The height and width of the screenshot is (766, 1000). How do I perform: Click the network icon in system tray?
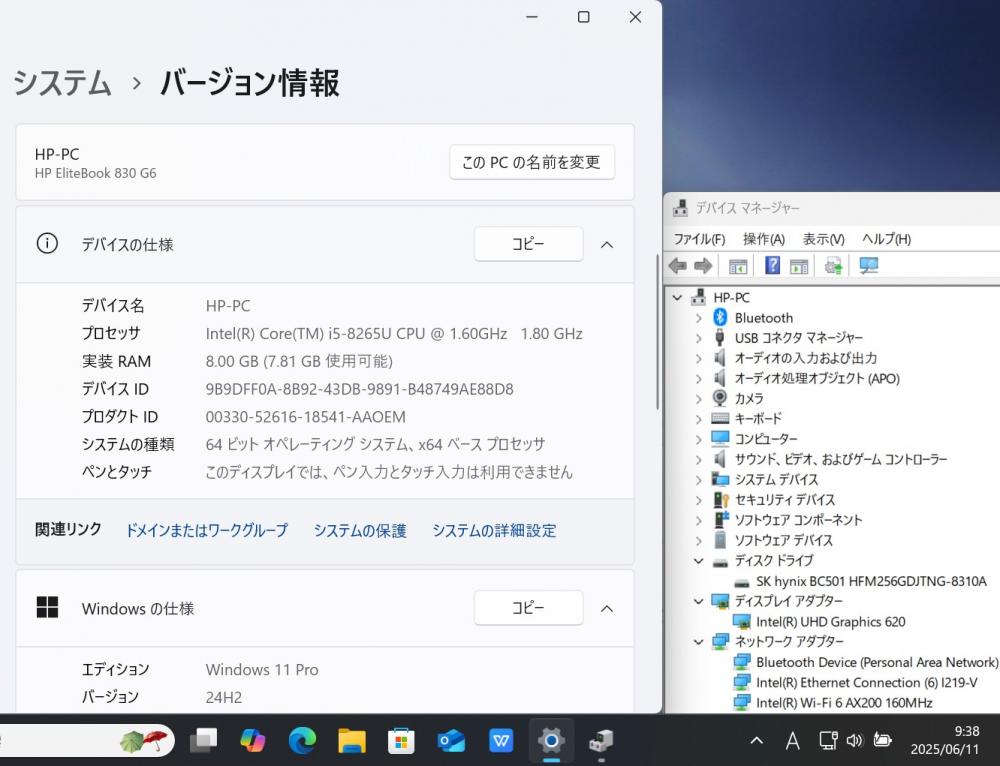coord(828,740)
